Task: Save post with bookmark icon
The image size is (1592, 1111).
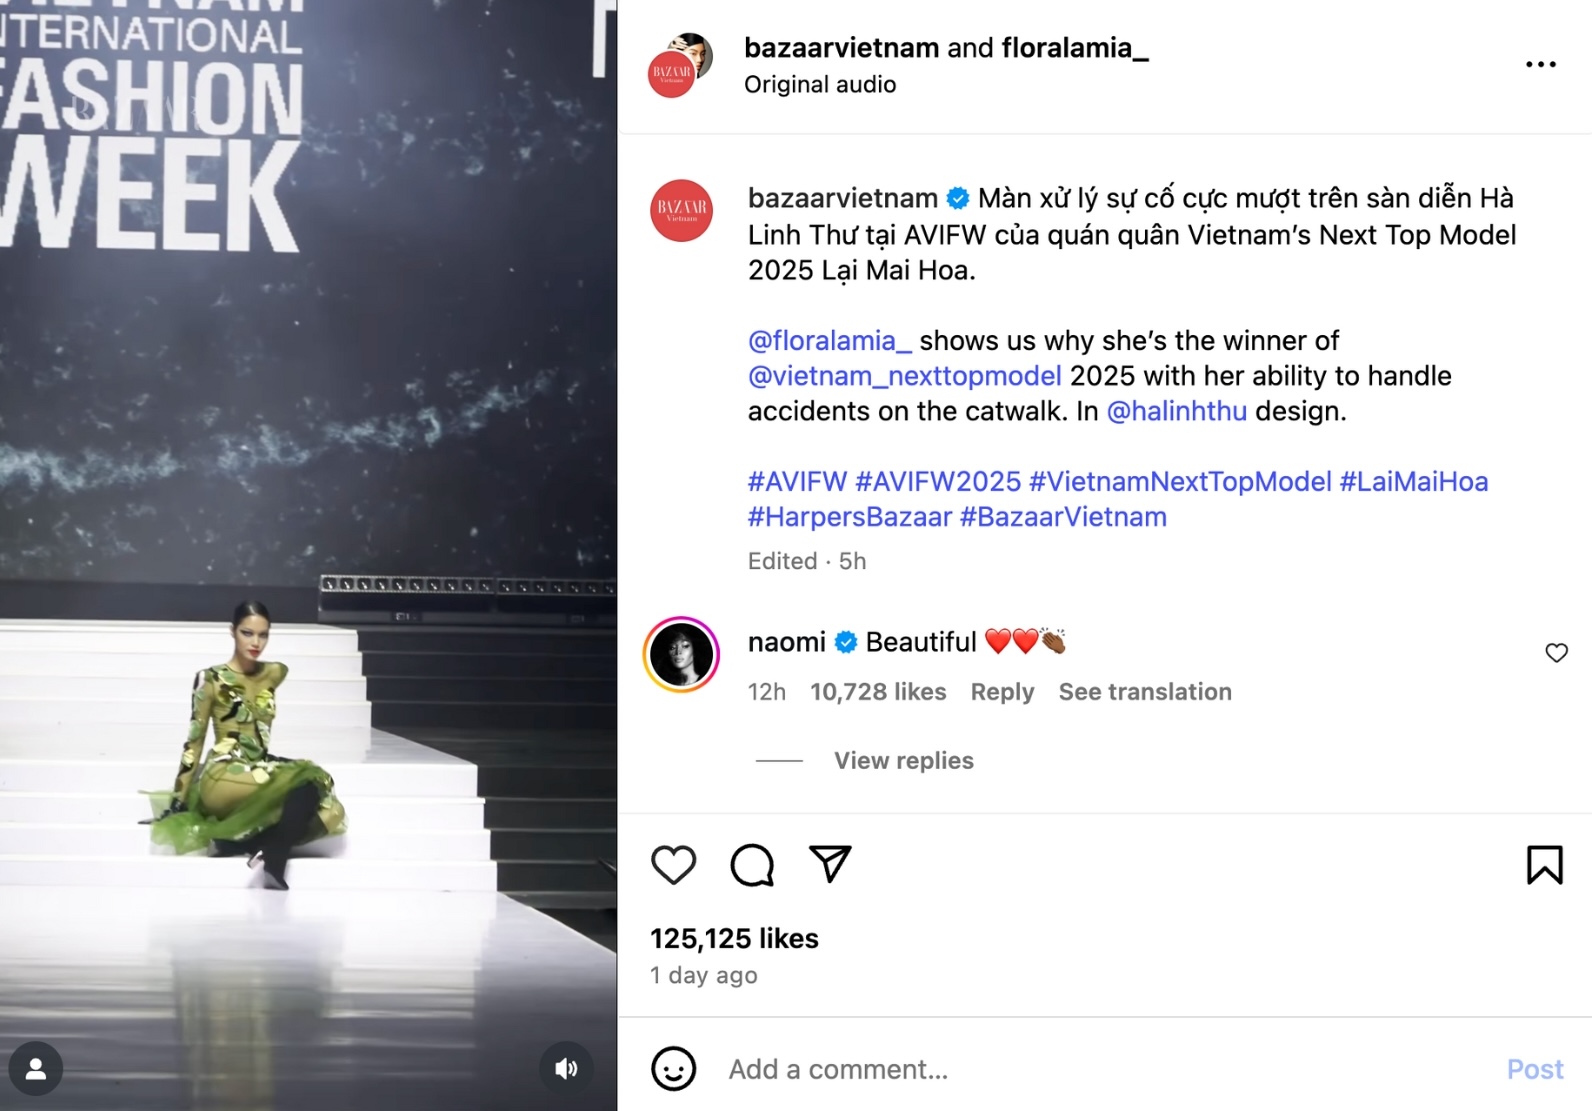Action: coord(1544,865)
